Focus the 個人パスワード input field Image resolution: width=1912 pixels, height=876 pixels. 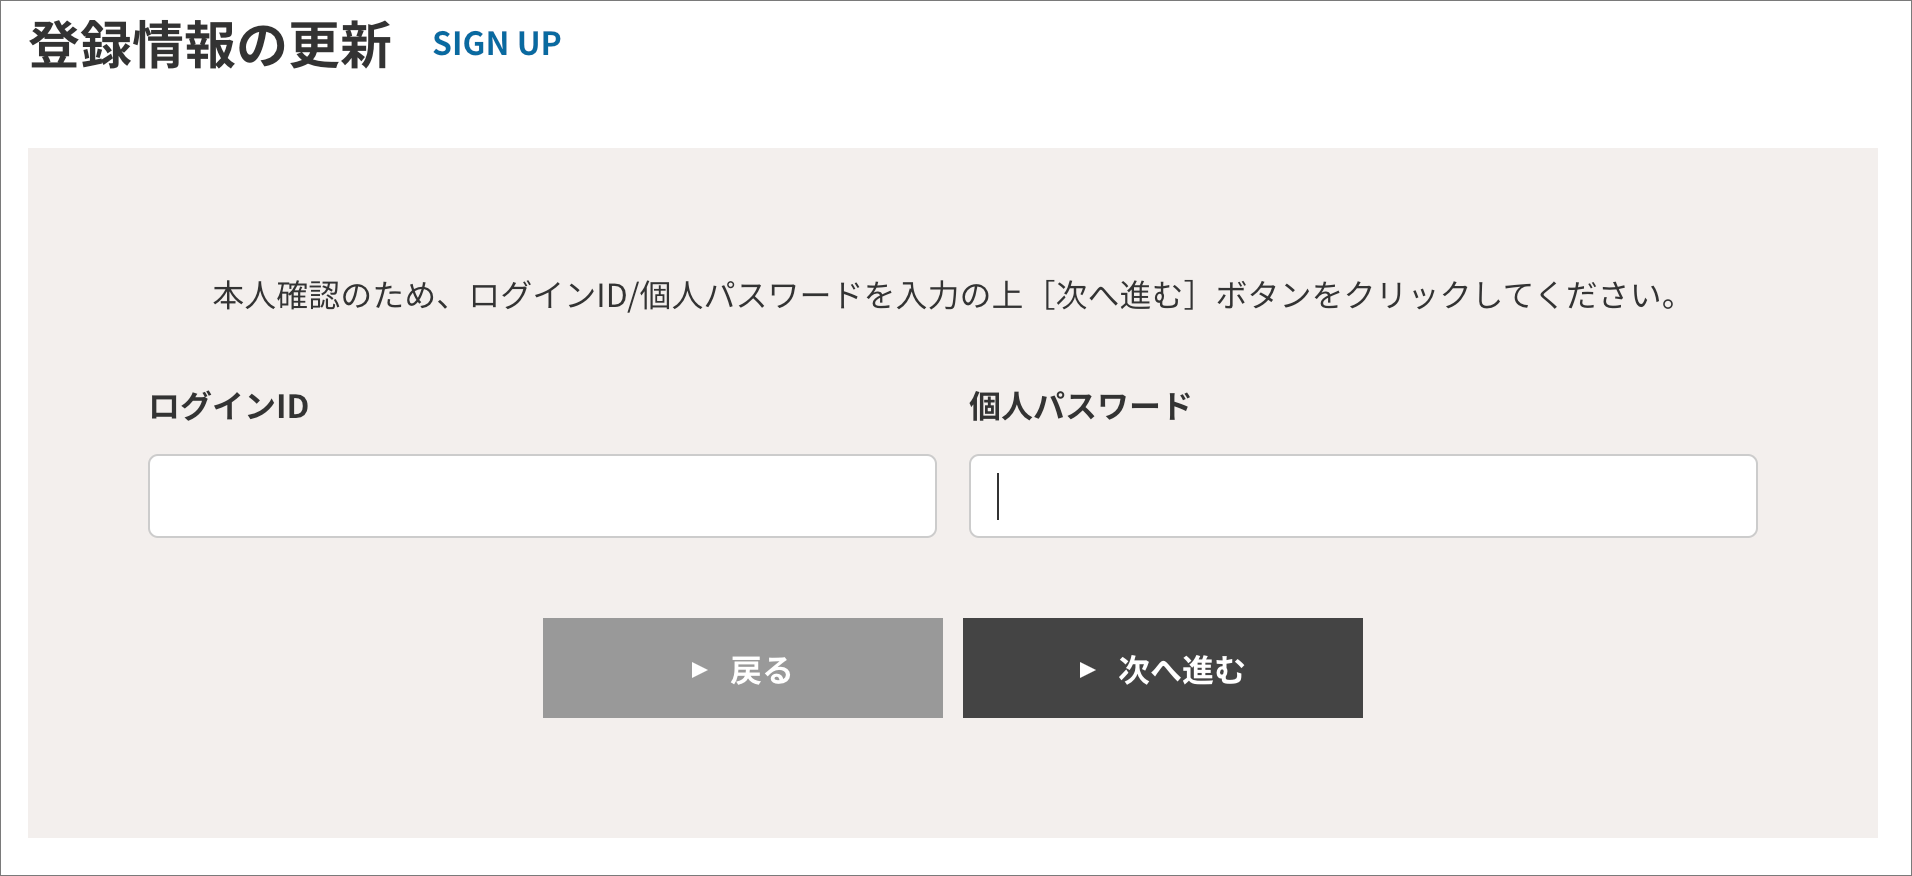[1362, 496]
